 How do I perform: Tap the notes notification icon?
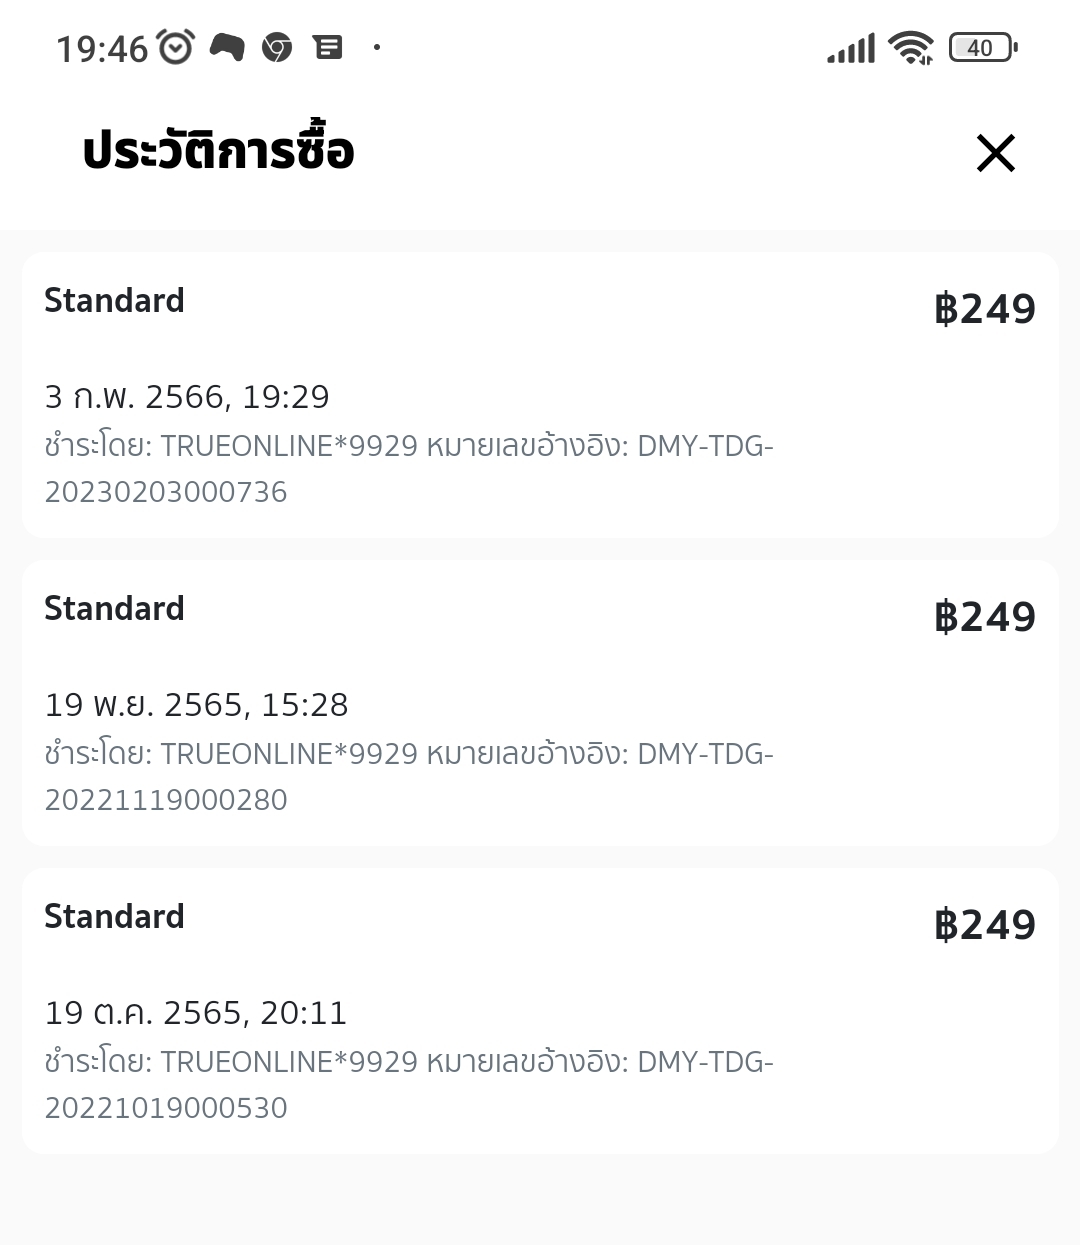point(328,47)
